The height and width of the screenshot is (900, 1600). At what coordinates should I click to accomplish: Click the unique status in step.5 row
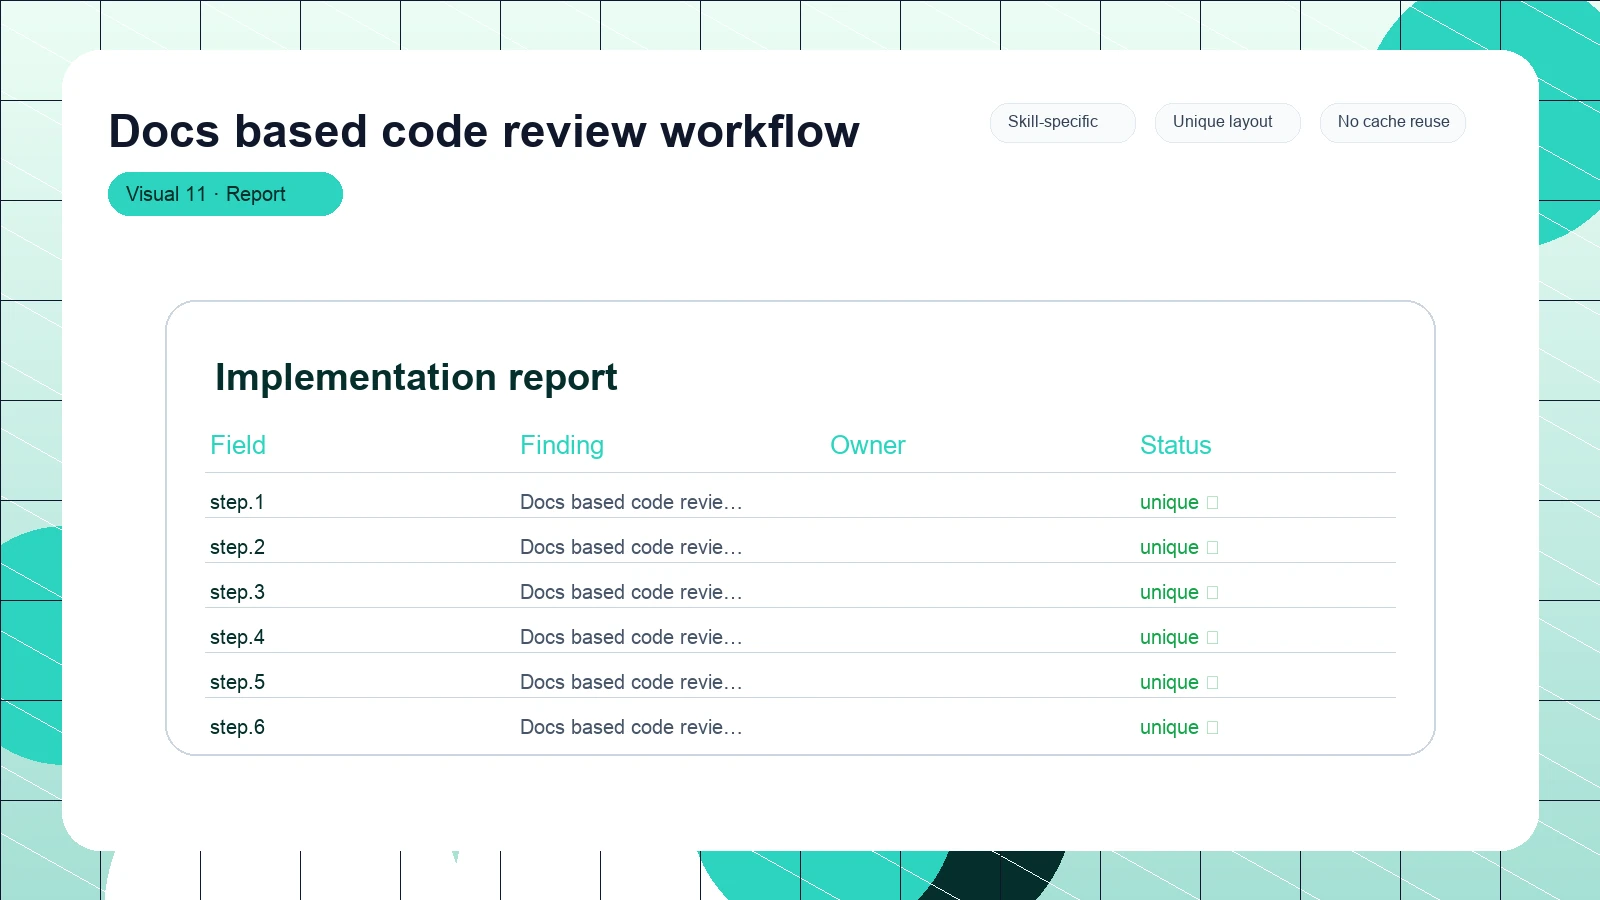tap(1178, 682)
